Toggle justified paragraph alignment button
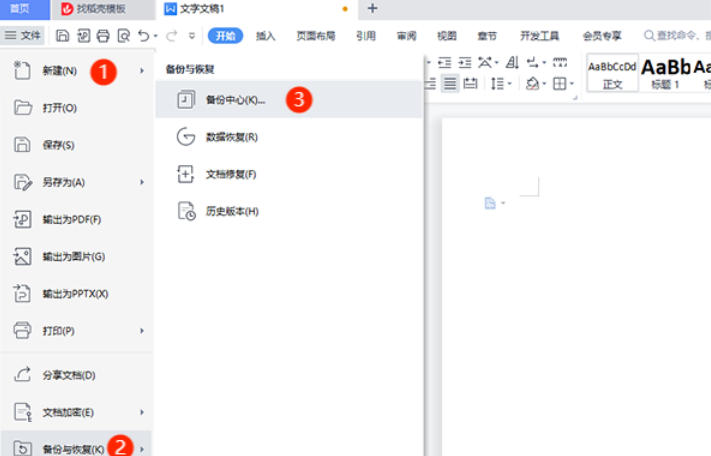This screenshot has height=456, width=711. pos(451,84)
